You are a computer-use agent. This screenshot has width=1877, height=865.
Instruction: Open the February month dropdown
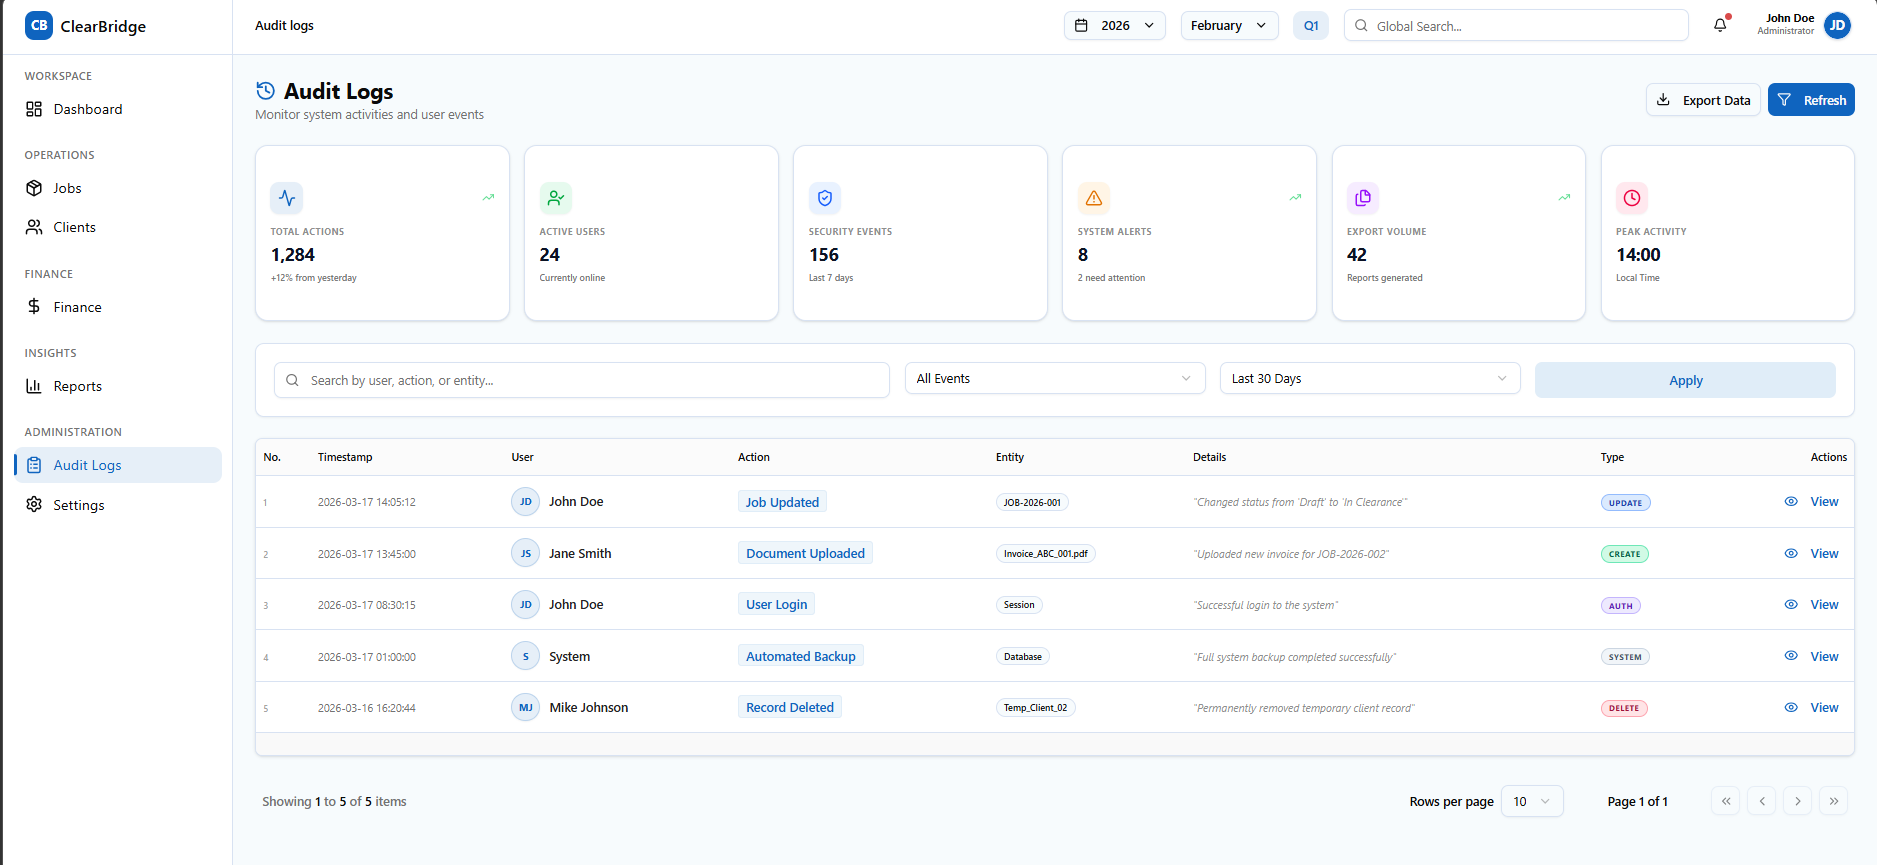click(1230, 25)
